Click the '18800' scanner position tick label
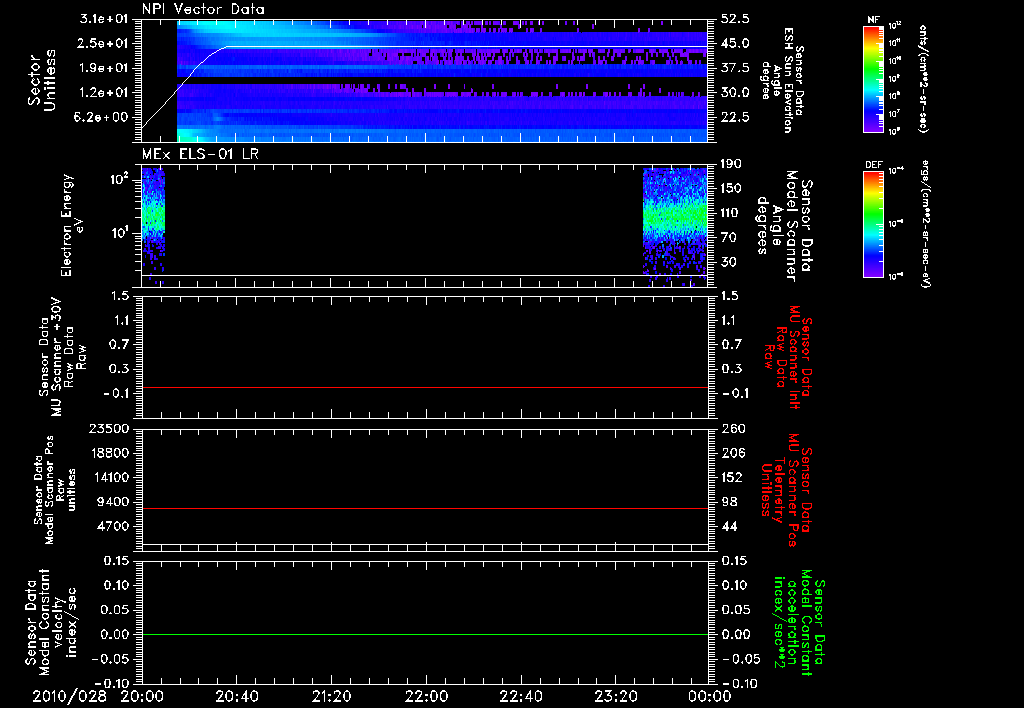 (109, 453)
